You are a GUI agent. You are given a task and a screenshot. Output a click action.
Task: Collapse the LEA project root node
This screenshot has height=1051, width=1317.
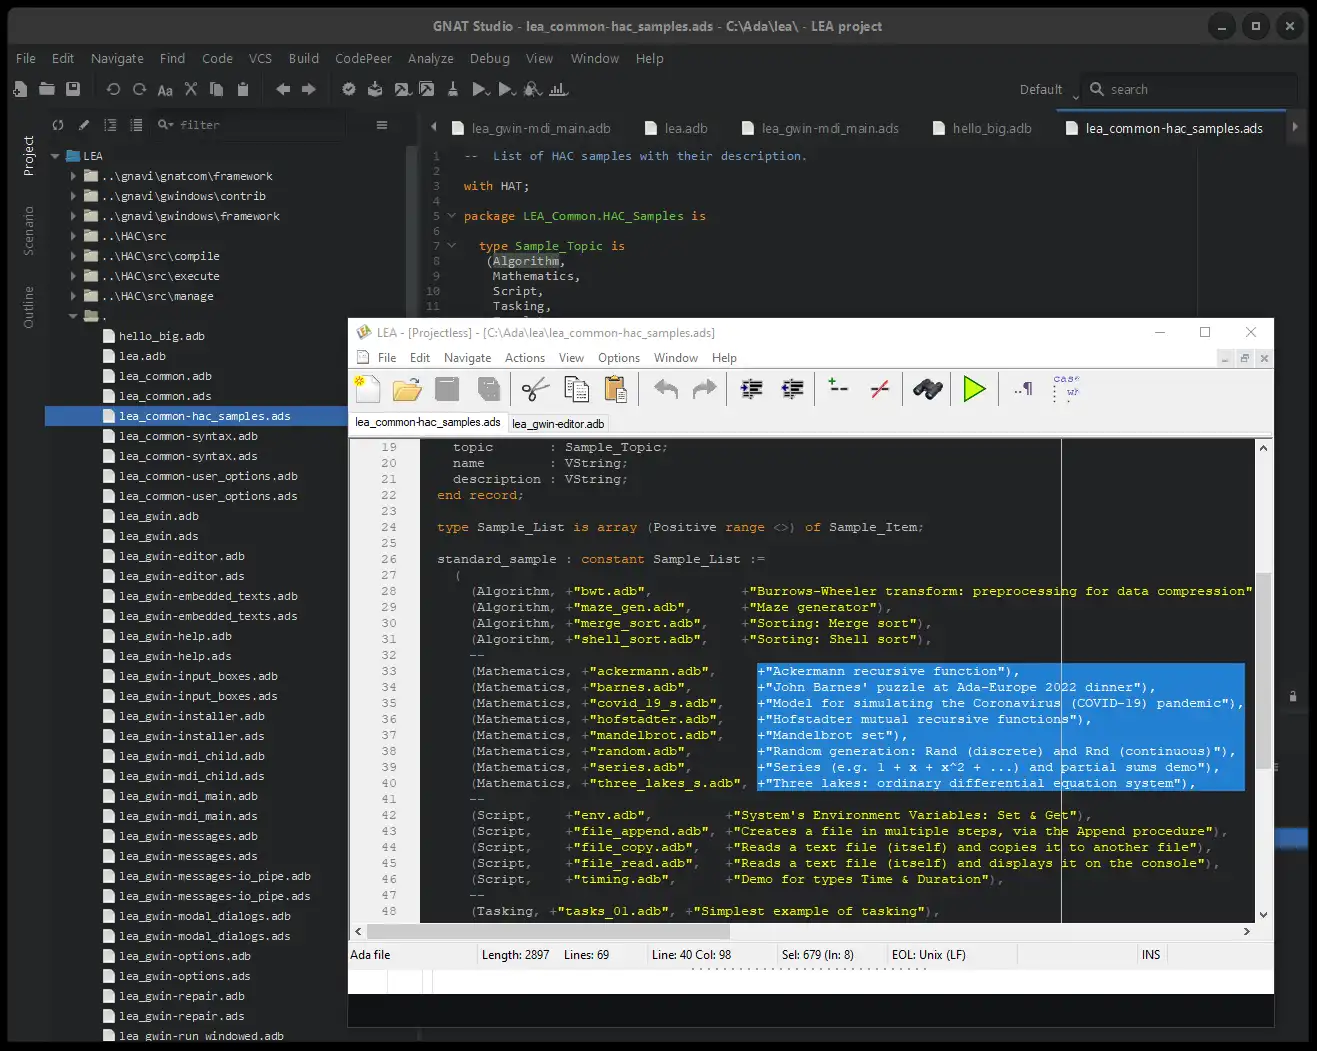pos(56,156)
